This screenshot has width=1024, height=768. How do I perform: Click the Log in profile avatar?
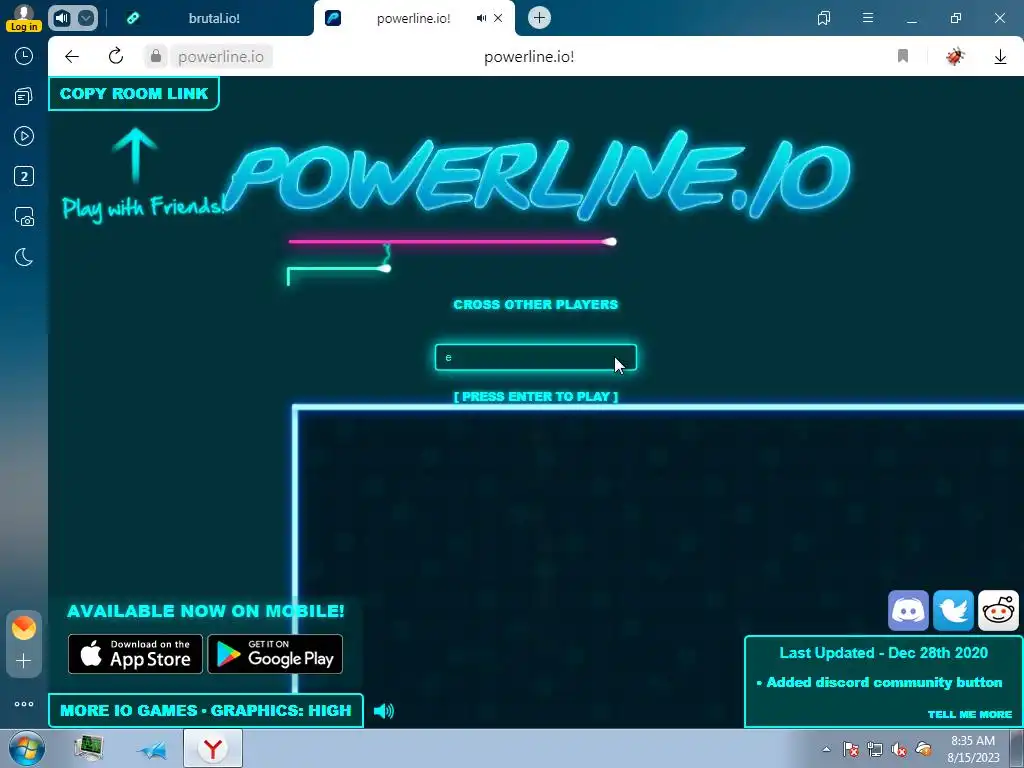pos(24,18)
